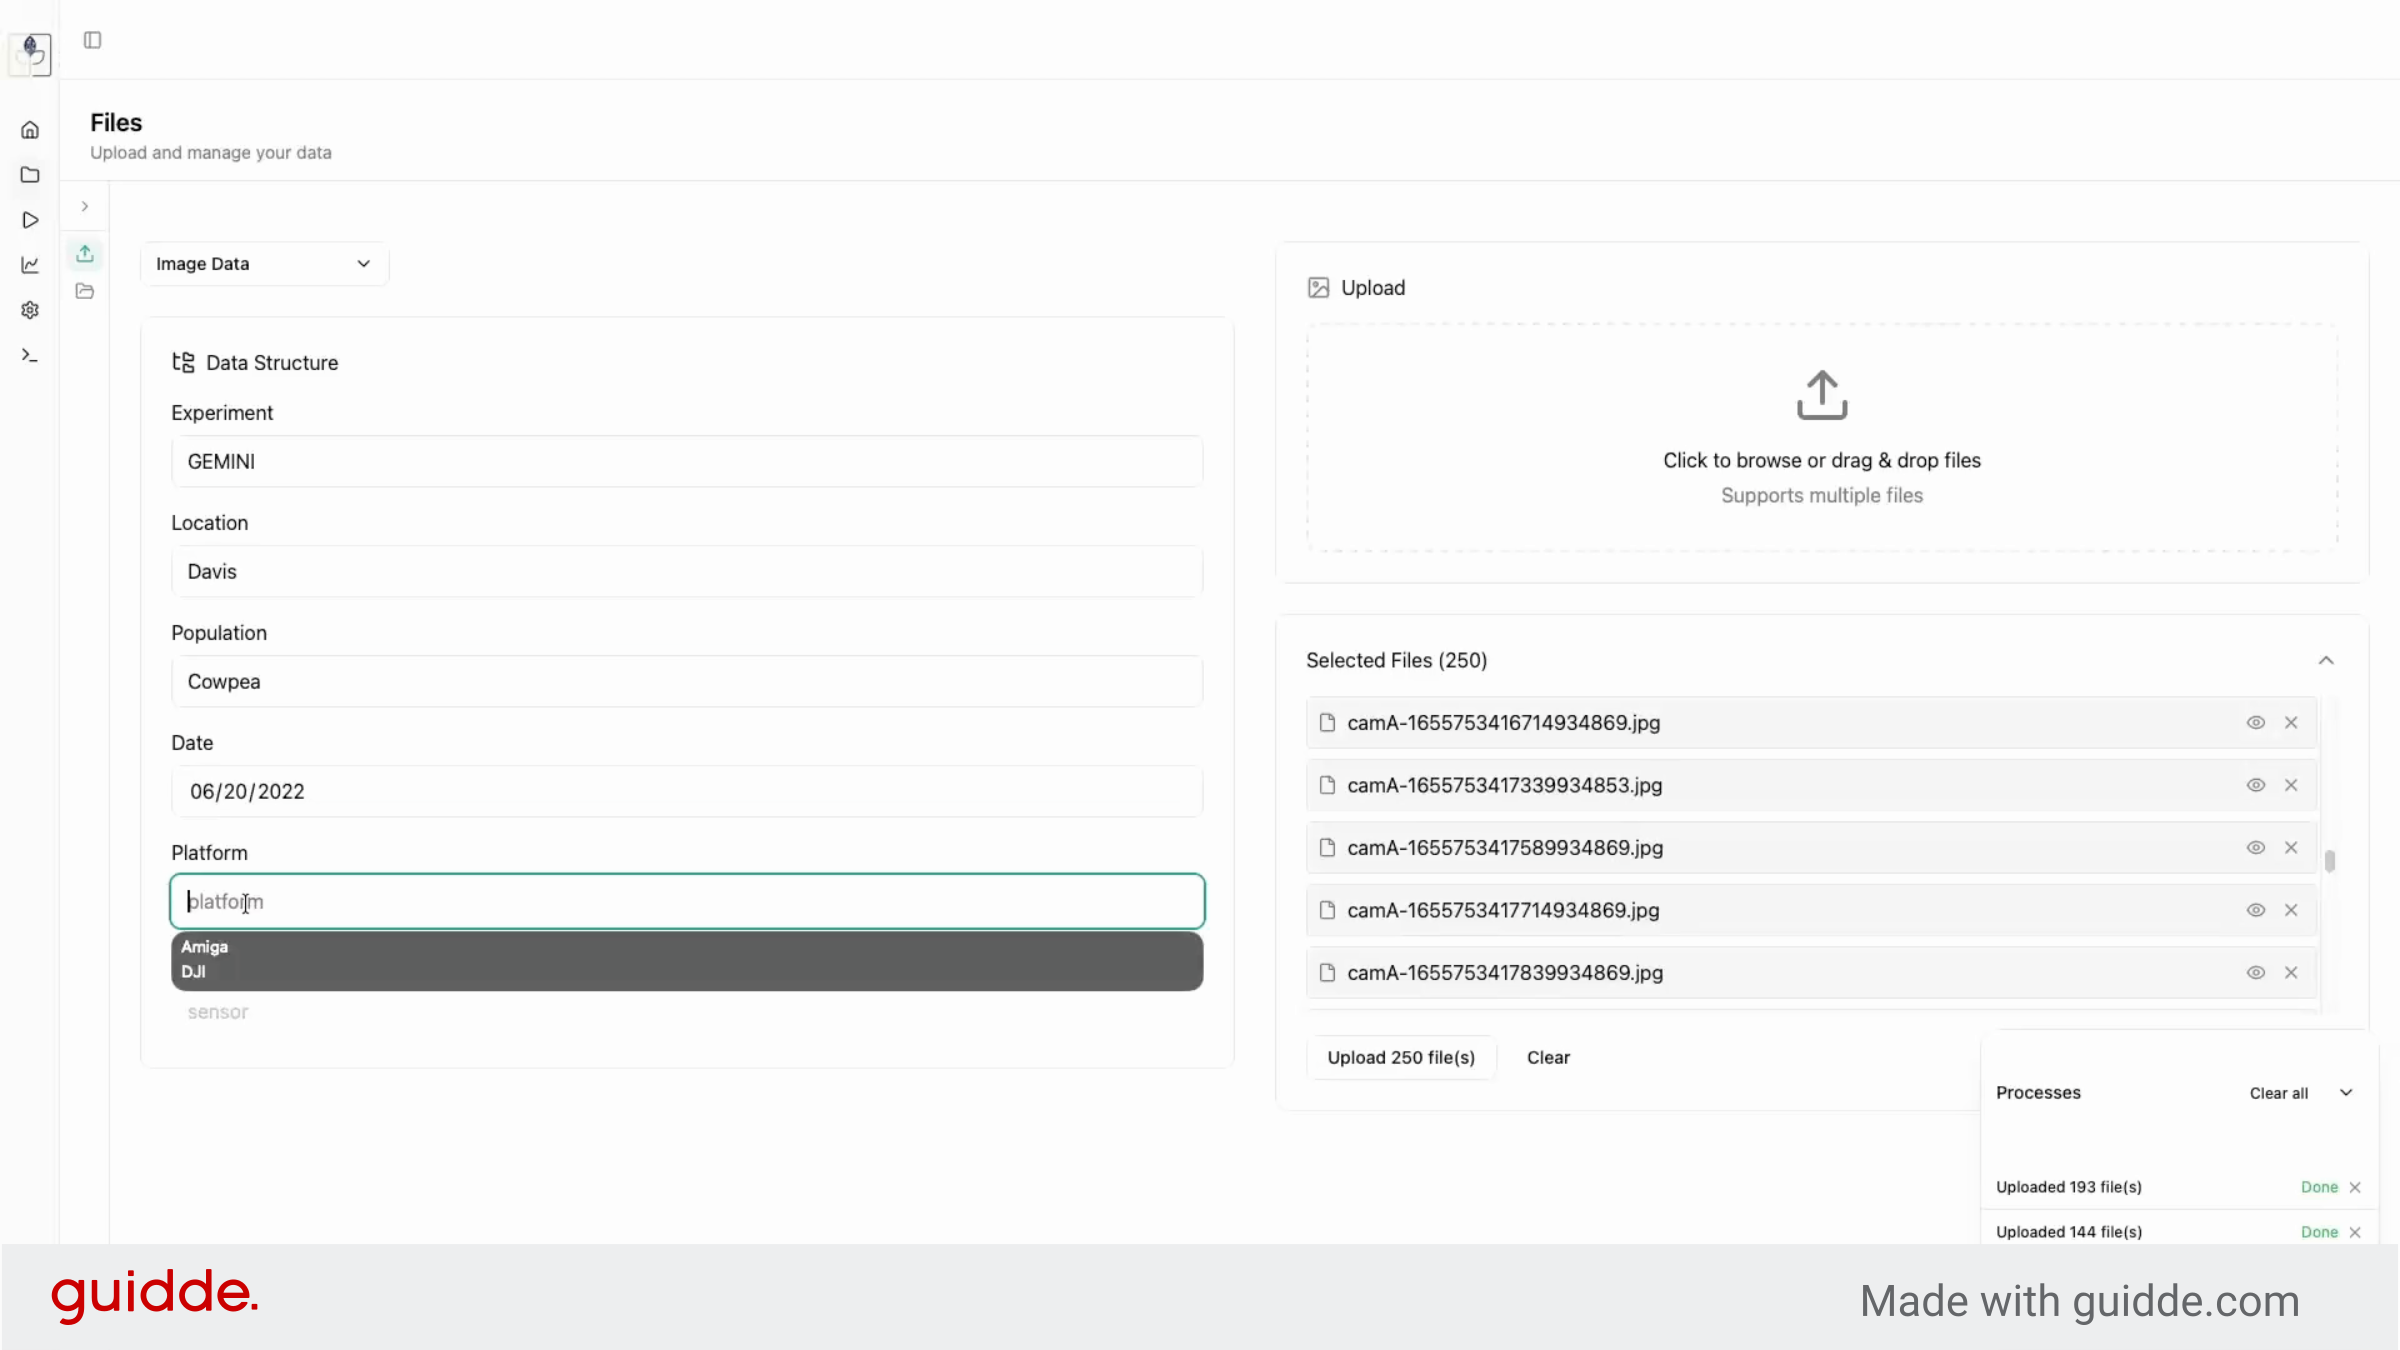Click the Clear button for selected files
The image size is (2400, 1350).
[x=1548, y=1057]
